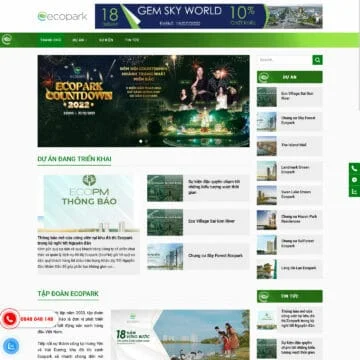Open the 18 năm vững bước banner image
This screenshot has width=360, height=360.
tap(180, 335)
